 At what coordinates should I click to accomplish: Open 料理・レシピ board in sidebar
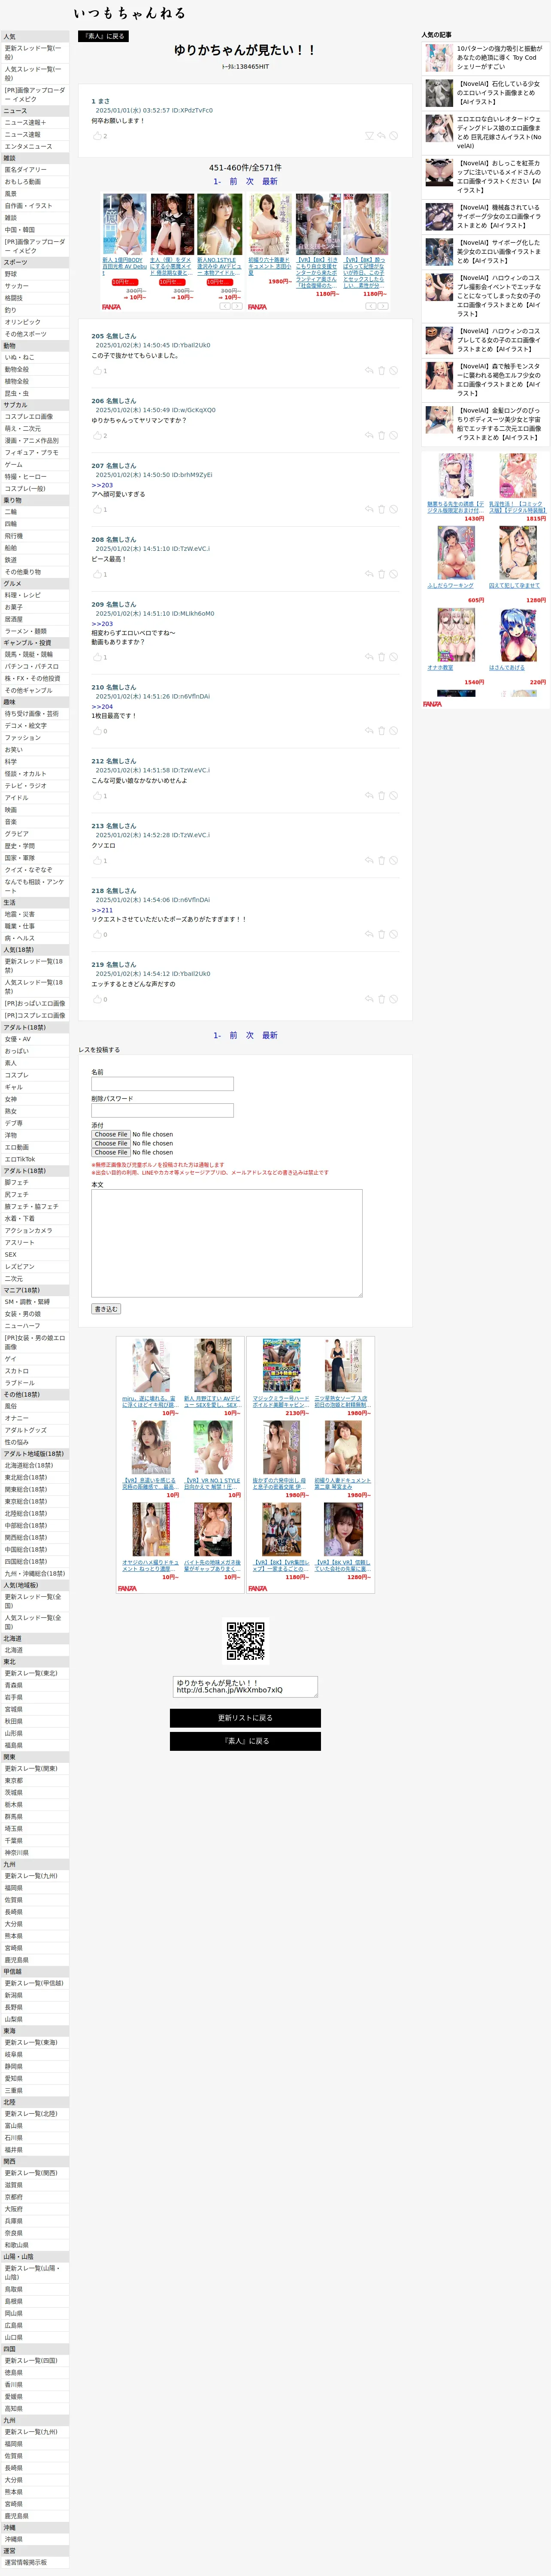click(35, 596)
